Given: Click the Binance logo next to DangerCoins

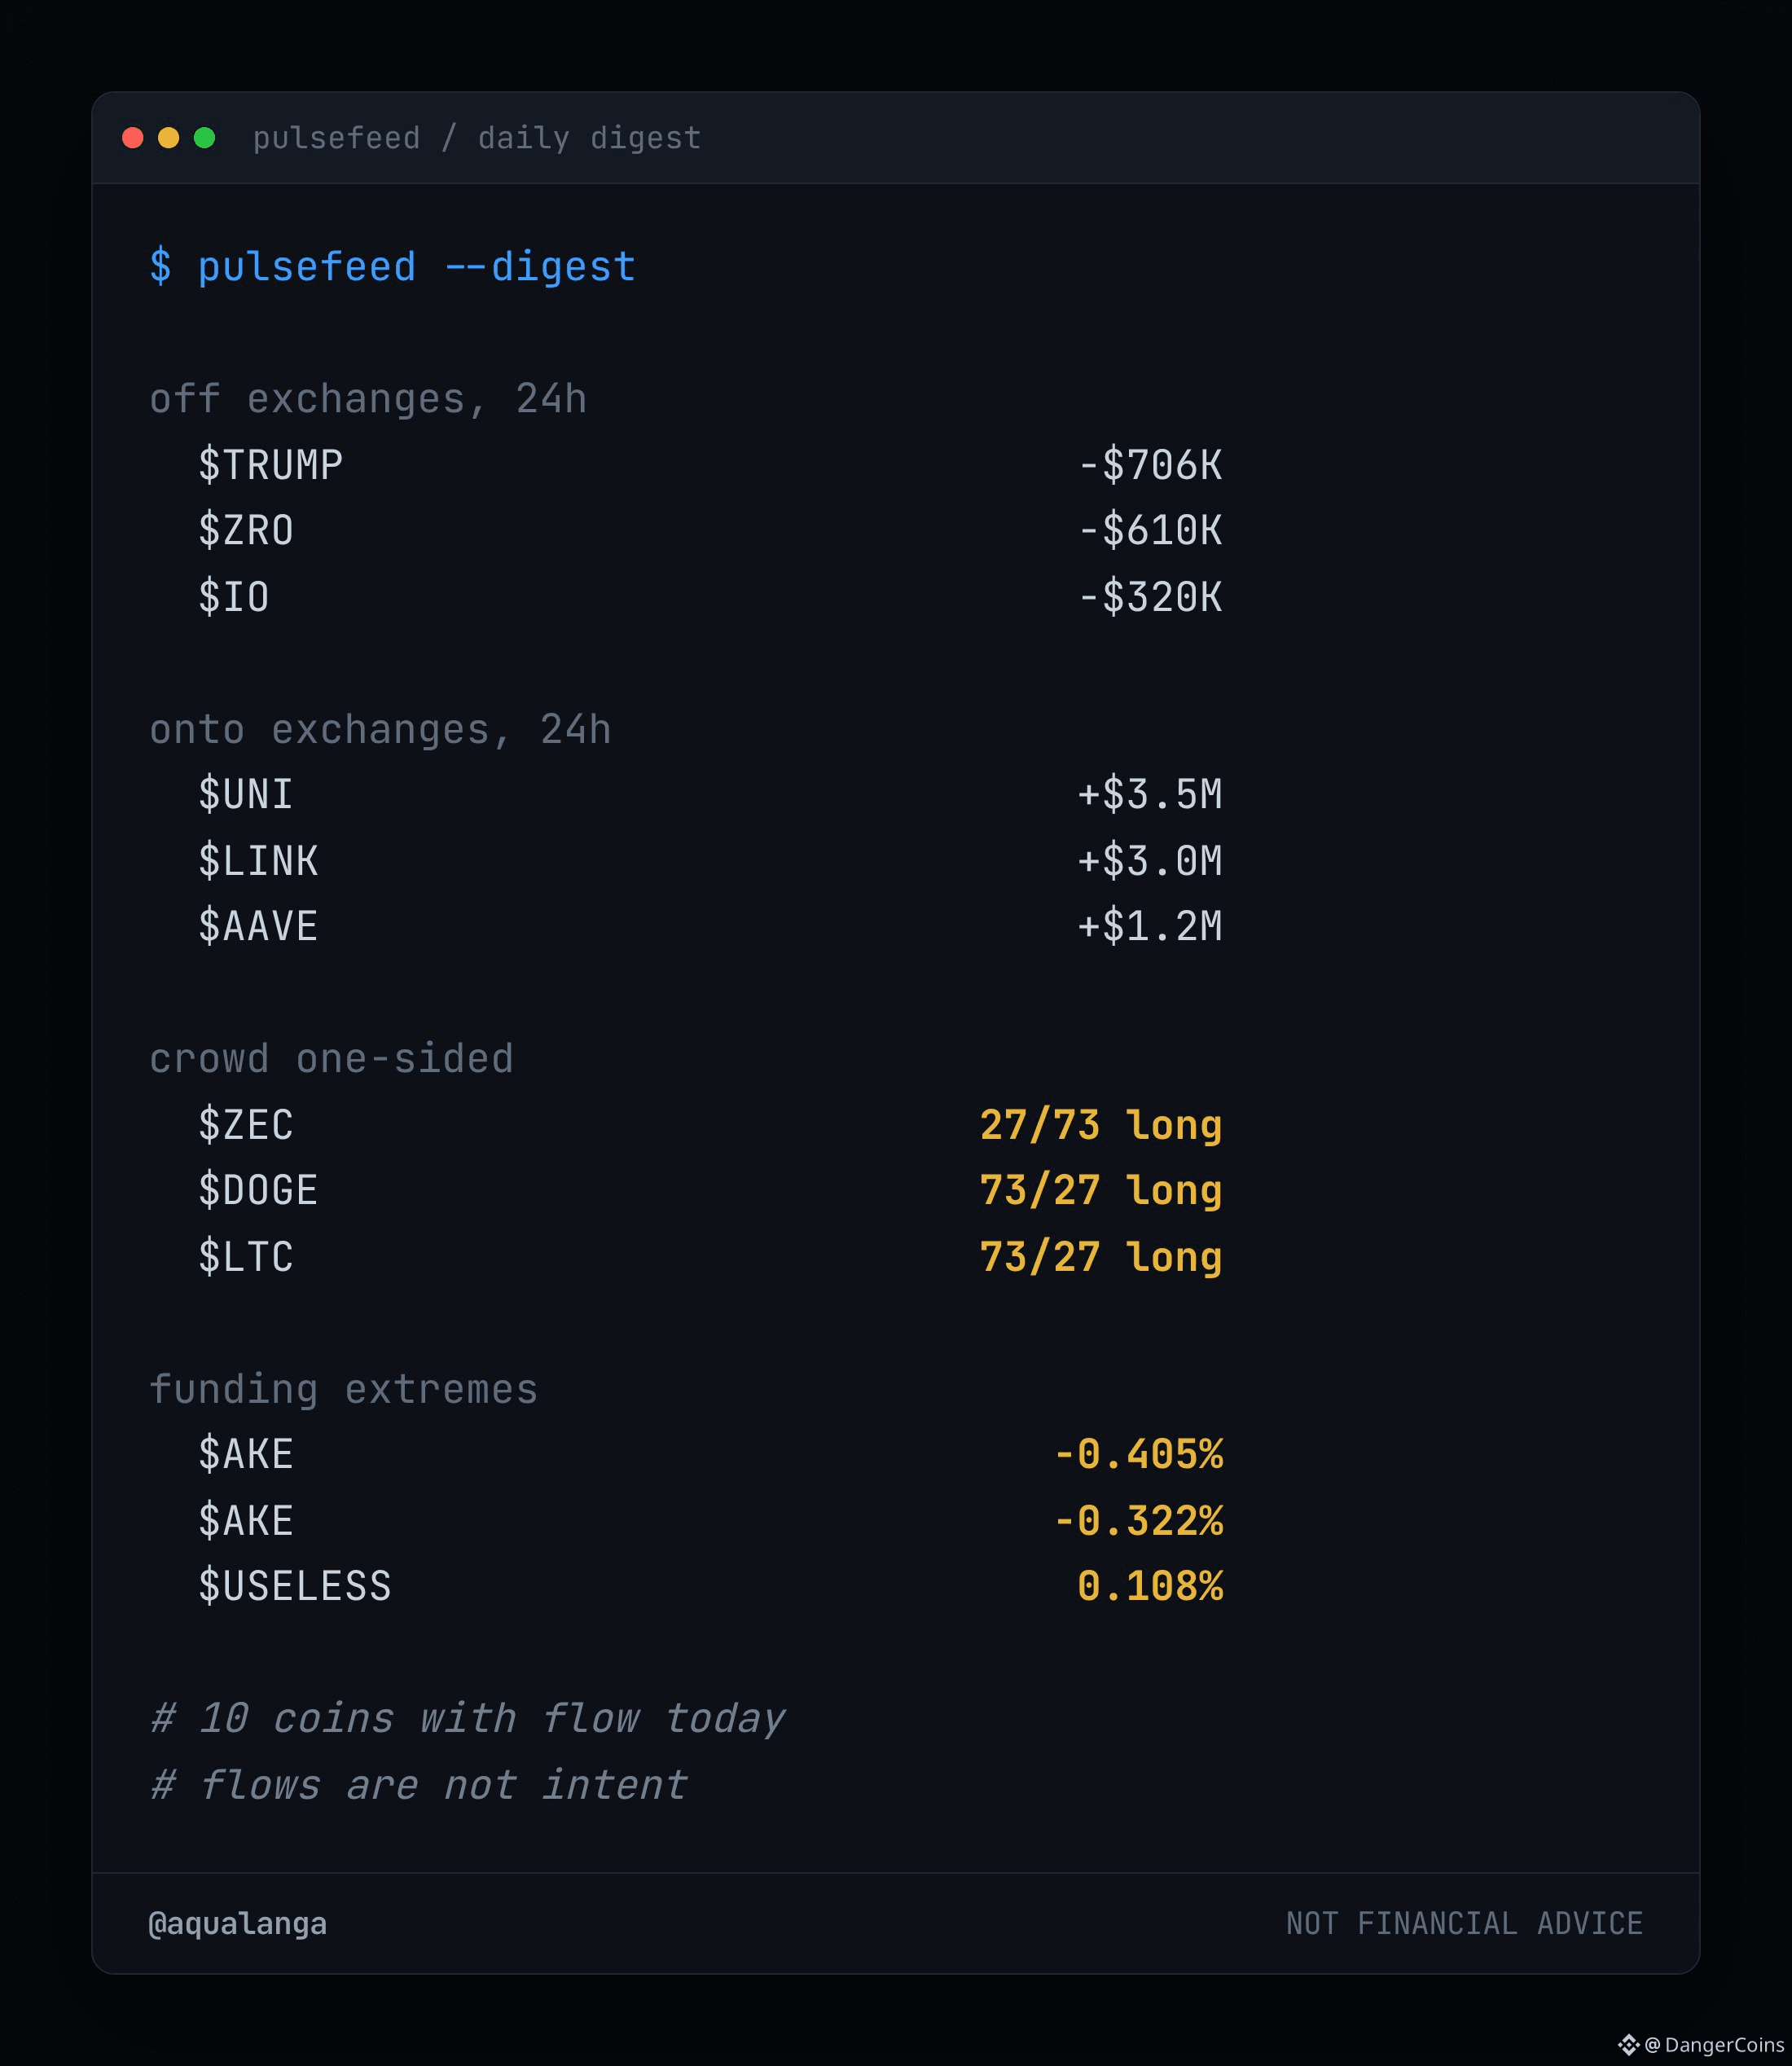Looking at the screenshot, I should pyautogui.click(x=1629, y=2044).
